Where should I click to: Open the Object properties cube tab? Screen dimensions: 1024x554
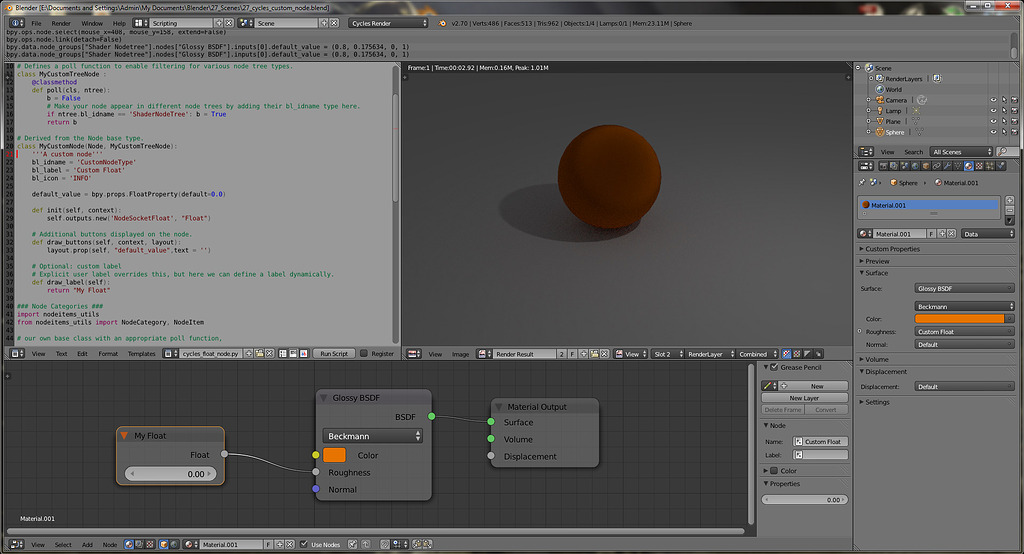(x=925, y=166)
